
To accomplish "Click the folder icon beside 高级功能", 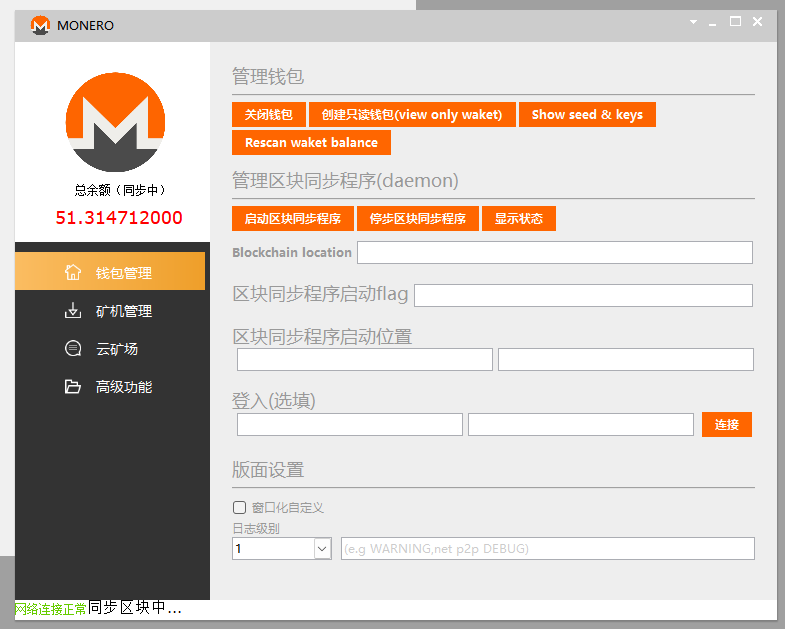I will tap(72, 387).
